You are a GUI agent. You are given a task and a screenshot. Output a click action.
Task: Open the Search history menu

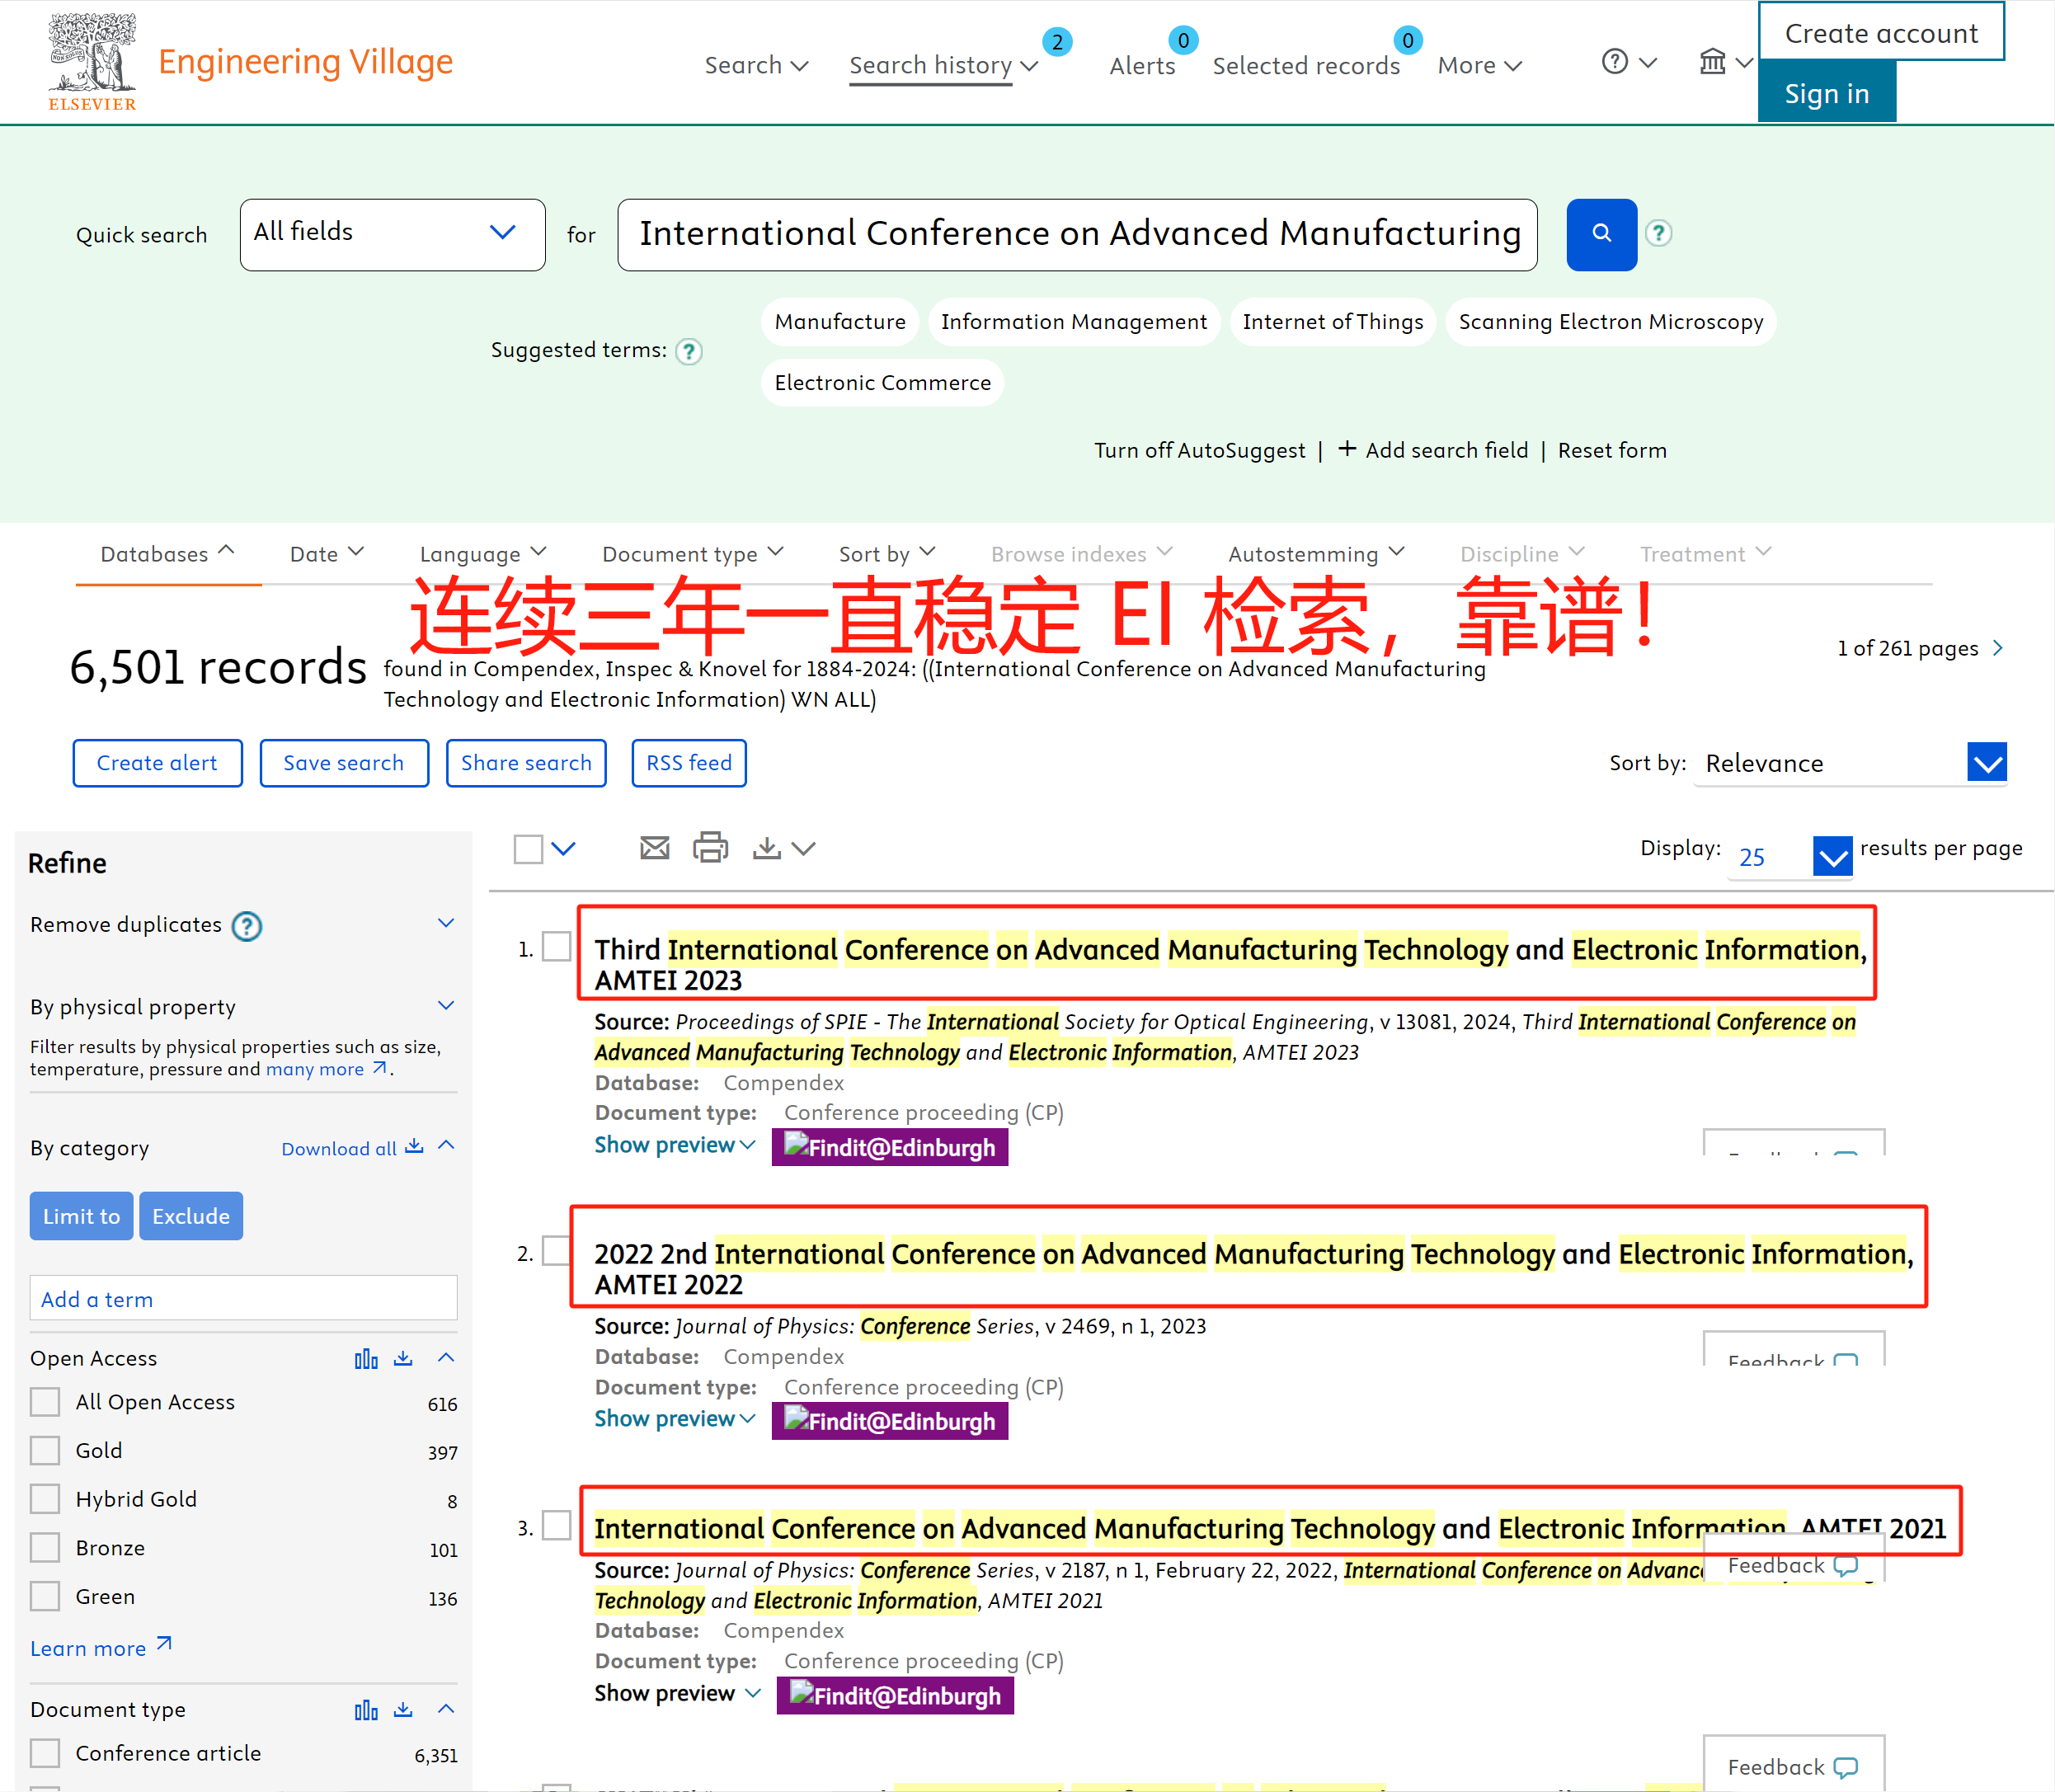pos(944,65)
